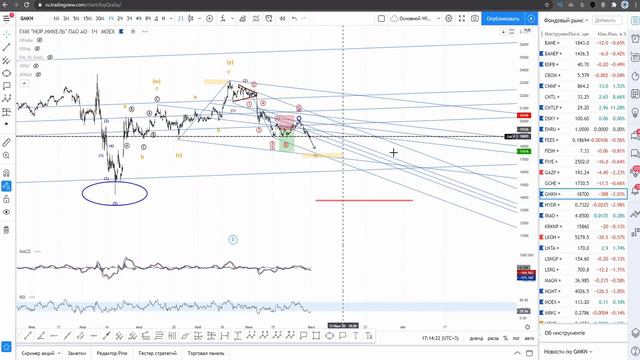Toggle the лог logarithmic scale
Image resolution: width=640 pixels, height=360 pixels.
[x=516, y=338]
